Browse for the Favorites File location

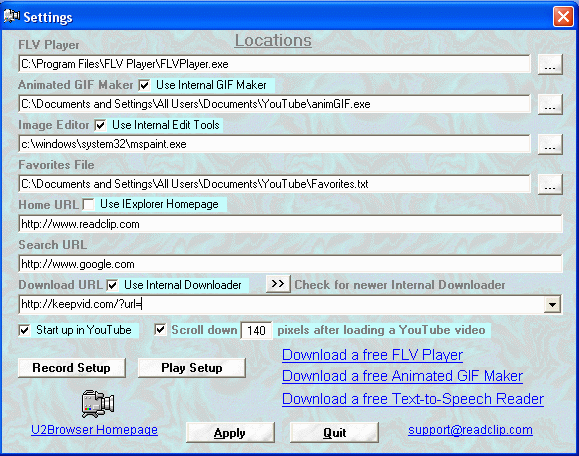pyautogui.click(x=550, y=184)
